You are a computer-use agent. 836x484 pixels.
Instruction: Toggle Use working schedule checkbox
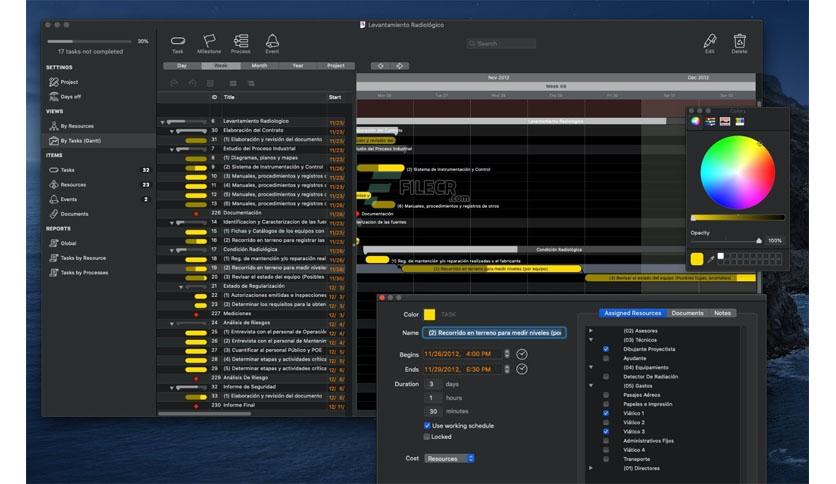click(x=427, y=425)
